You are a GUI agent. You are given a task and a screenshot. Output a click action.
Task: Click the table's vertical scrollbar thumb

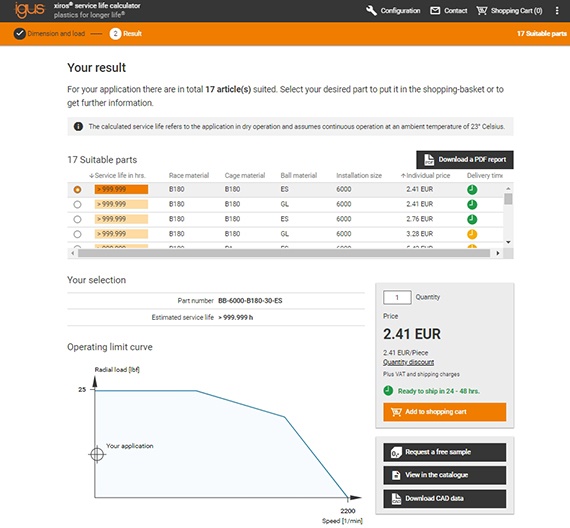pyautogui.click(x=508, y=199)
